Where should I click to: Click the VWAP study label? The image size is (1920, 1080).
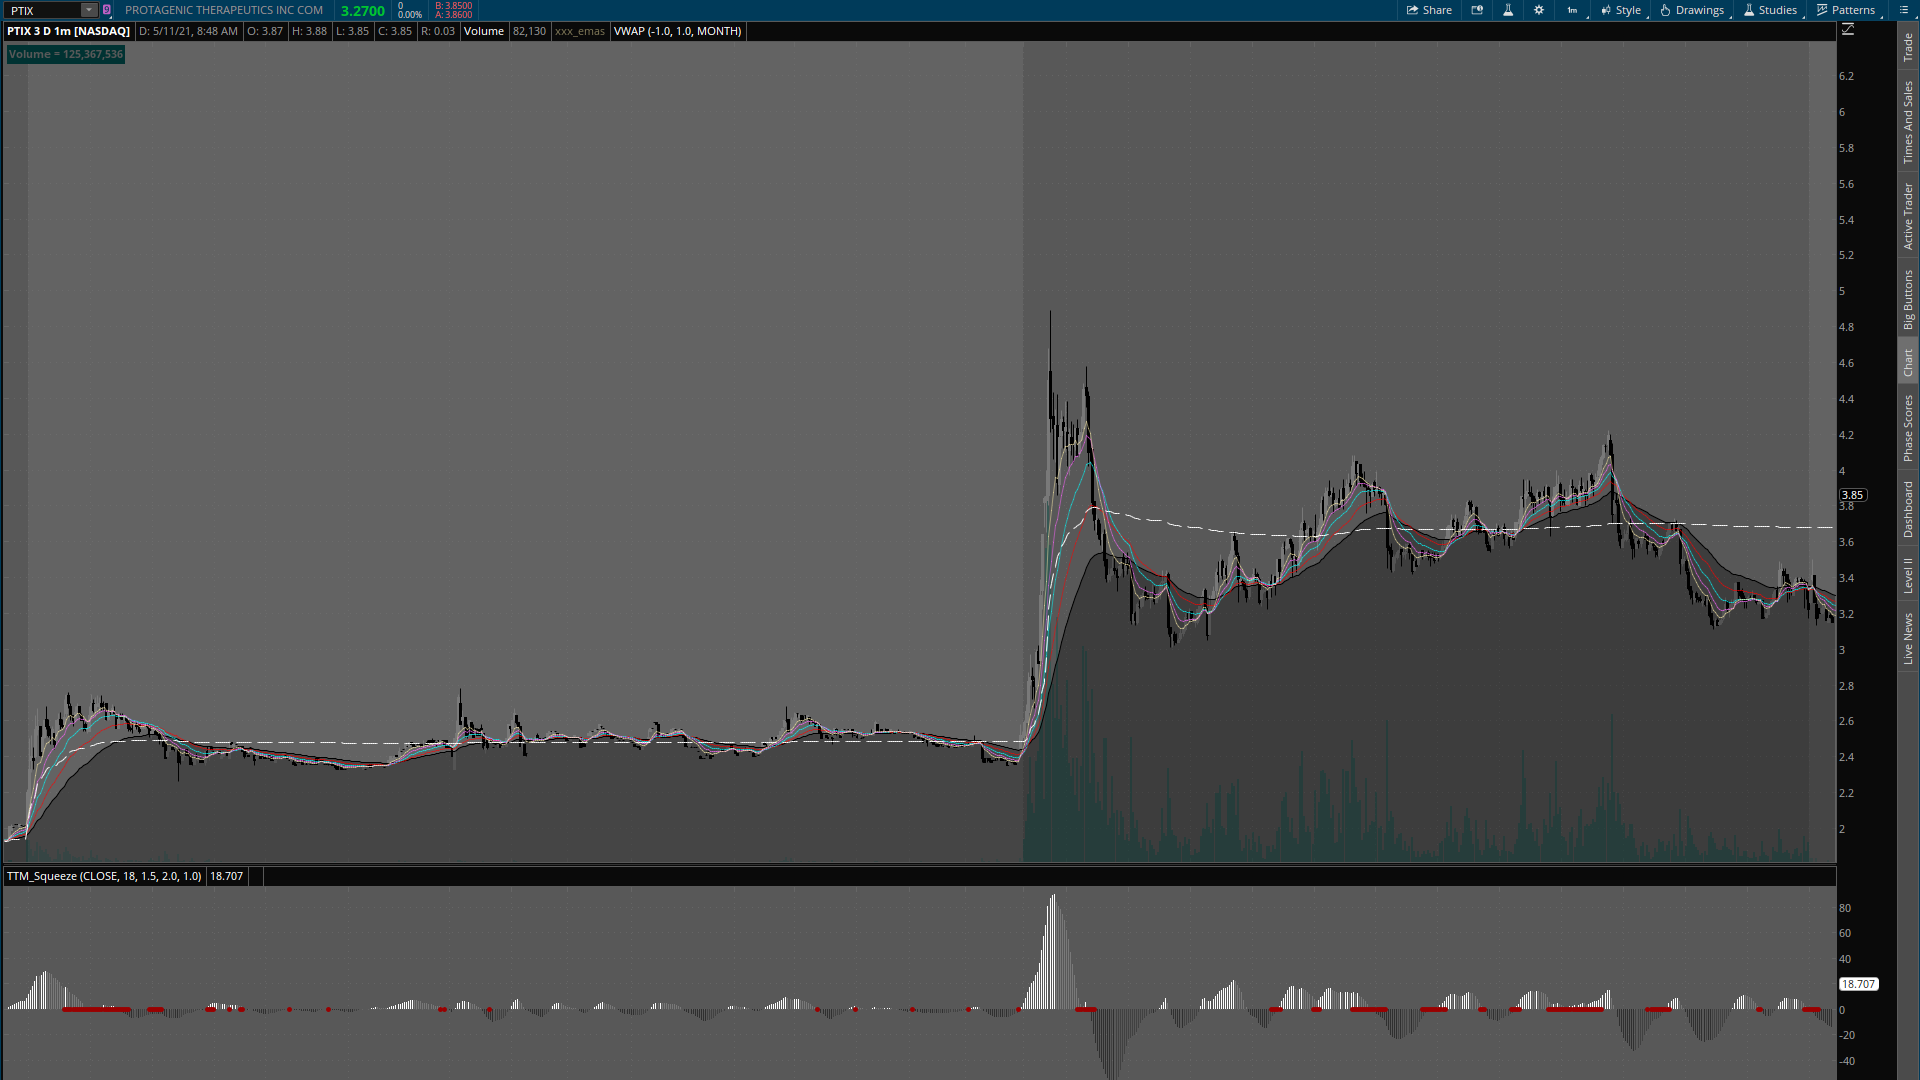click(x=677, y=31)
